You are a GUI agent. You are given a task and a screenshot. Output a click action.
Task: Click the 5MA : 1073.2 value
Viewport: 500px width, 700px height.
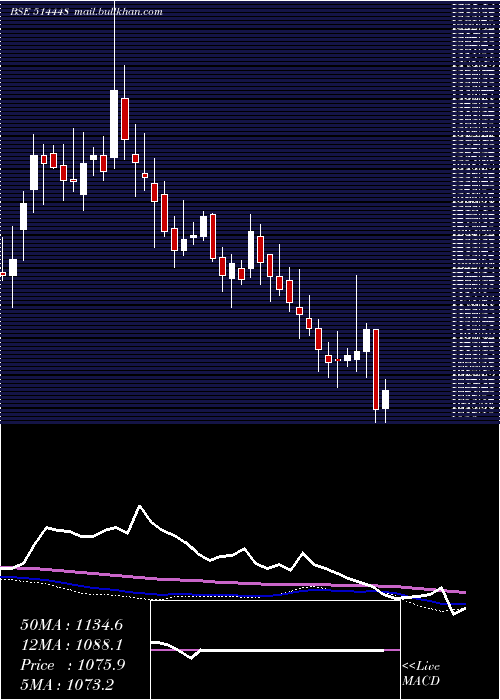67,684
